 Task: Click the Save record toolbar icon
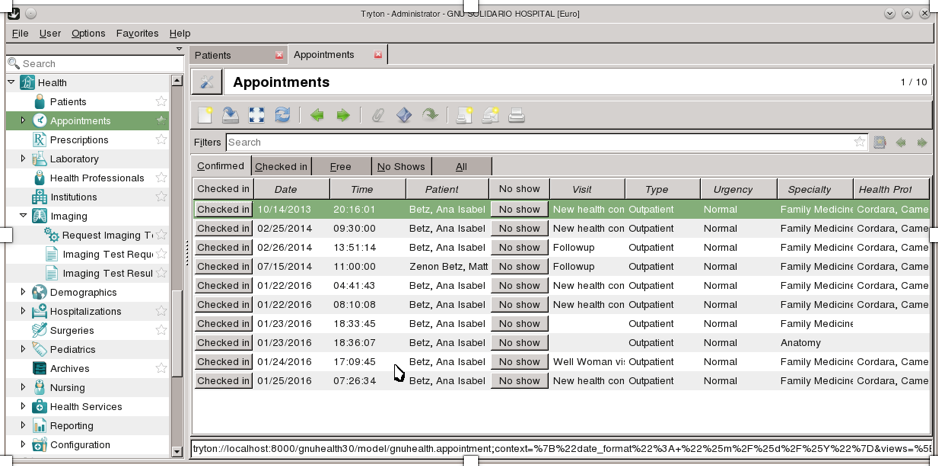(x=230, y=116)
